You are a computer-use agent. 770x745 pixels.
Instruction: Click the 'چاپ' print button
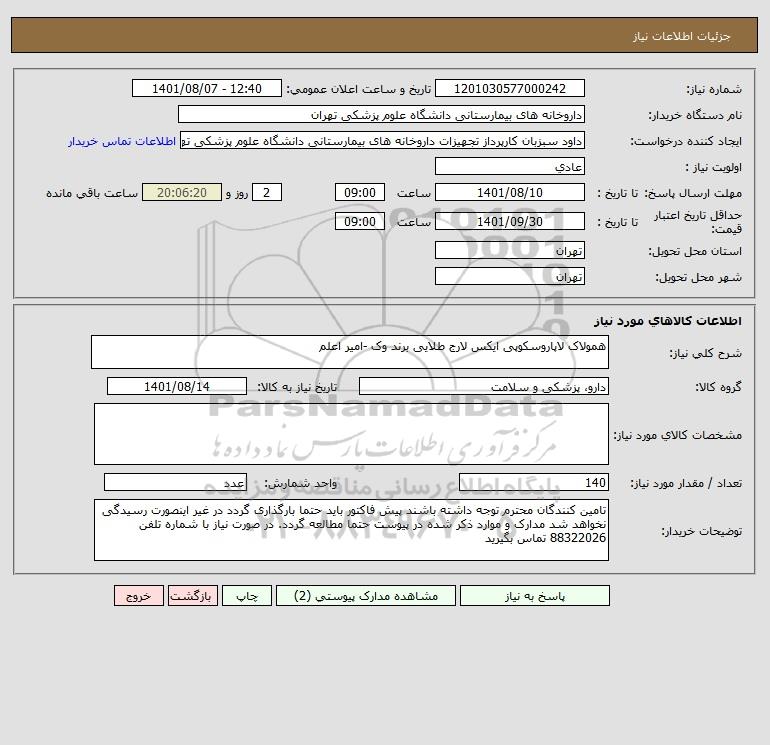tap(247, 596)
